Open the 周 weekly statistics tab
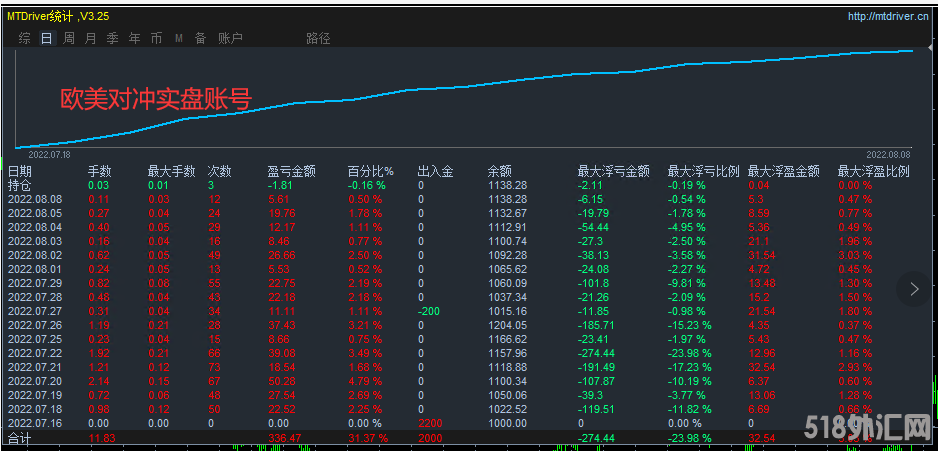 tap(68, 38)
